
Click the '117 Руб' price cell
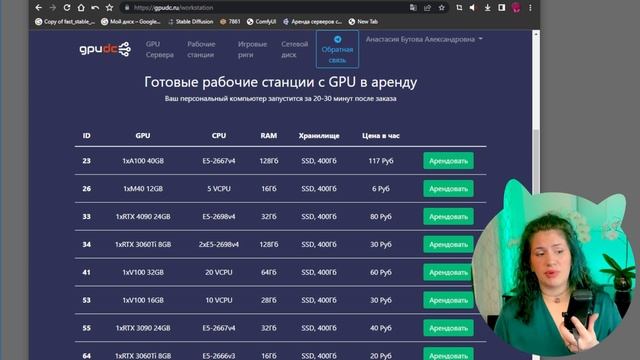pos(381,161)
